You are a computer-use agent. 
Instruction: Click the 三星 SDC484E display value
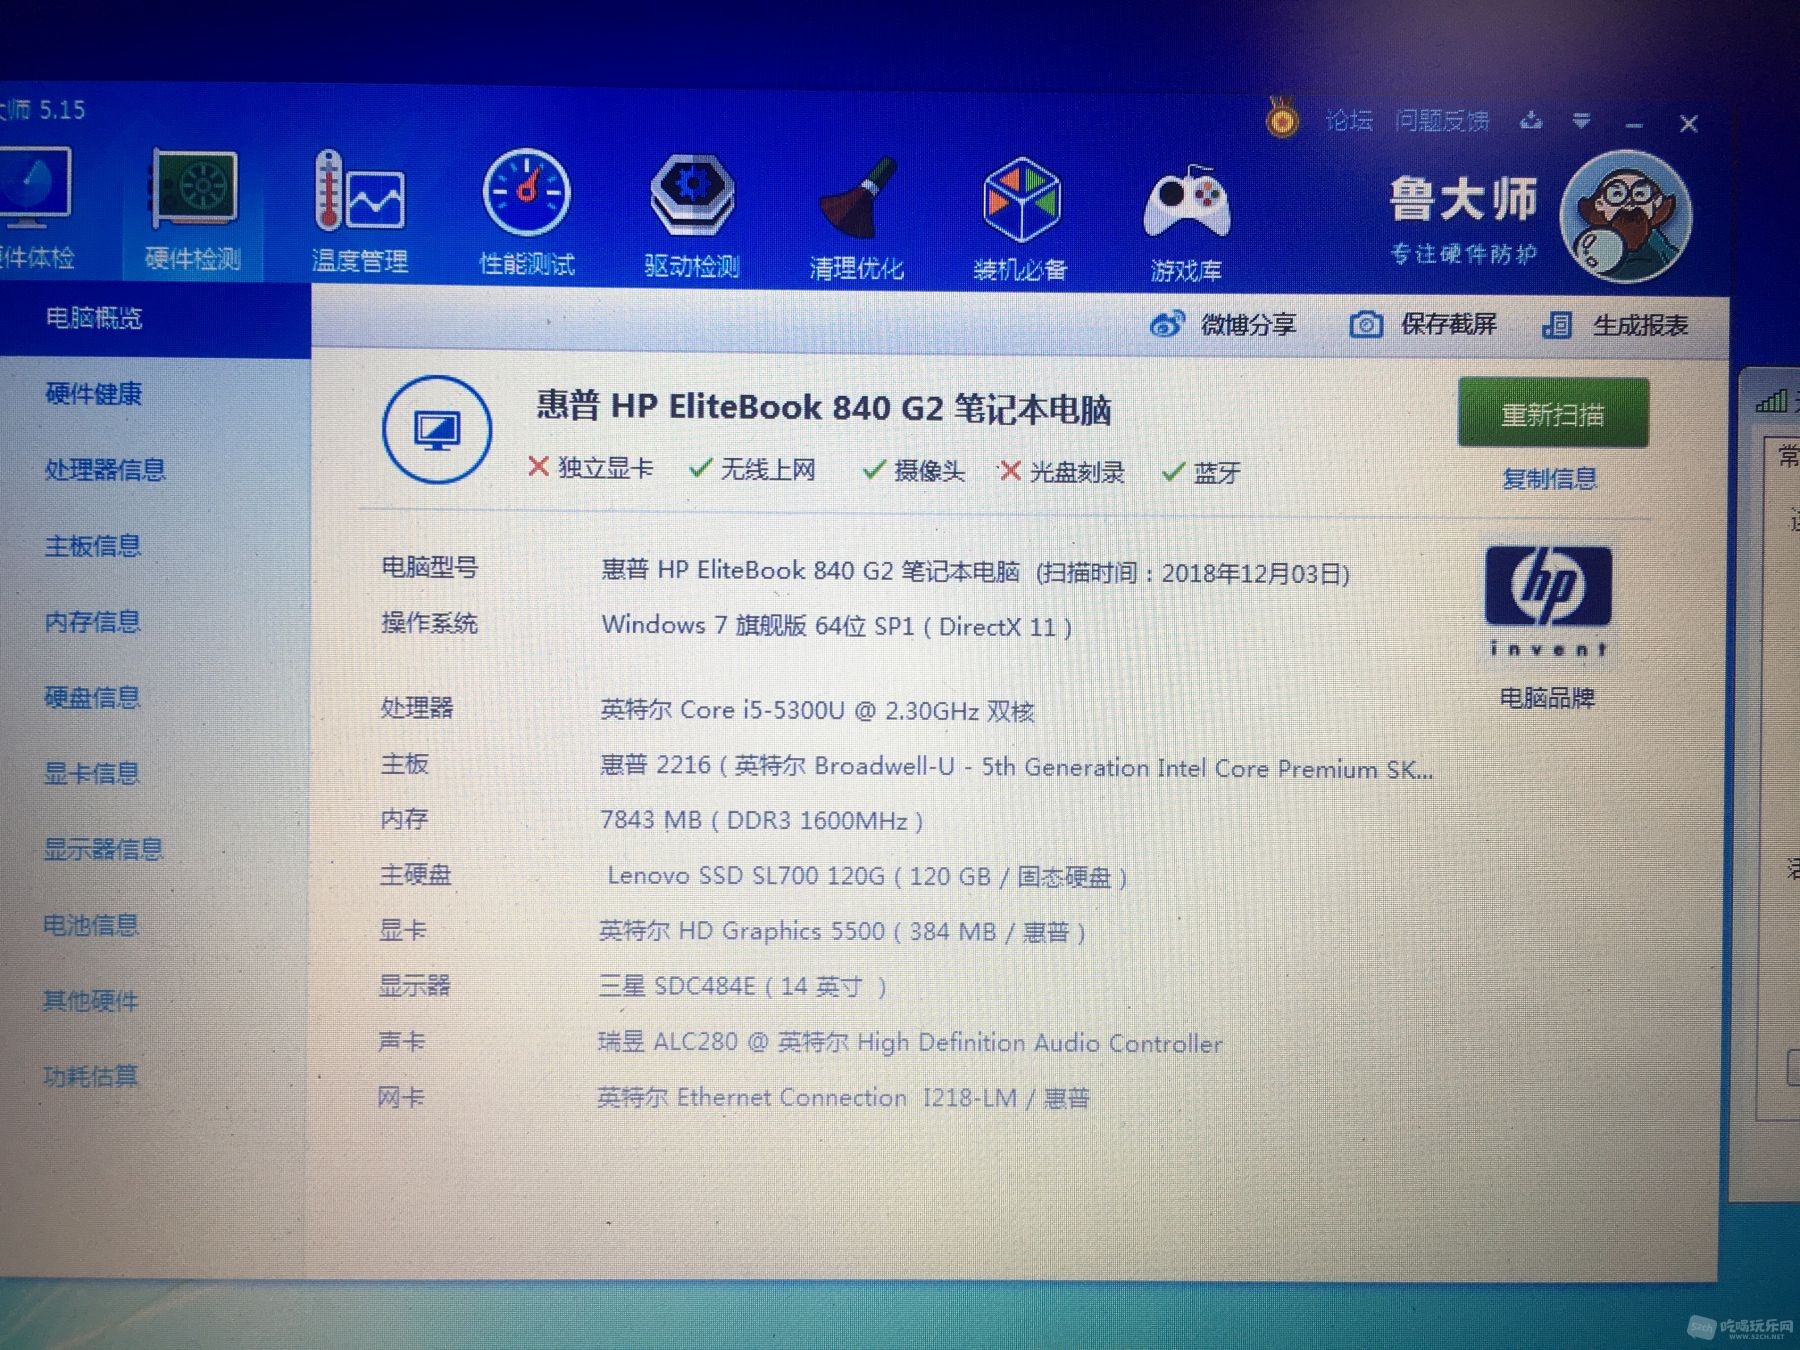[742, 986]
